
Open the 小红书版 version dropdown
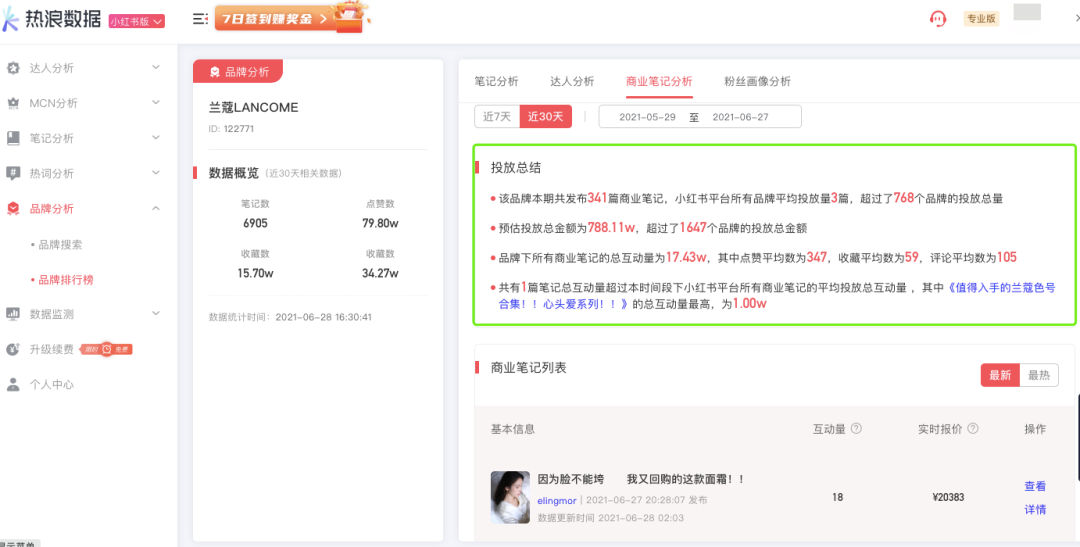click(x=136, y=21)
